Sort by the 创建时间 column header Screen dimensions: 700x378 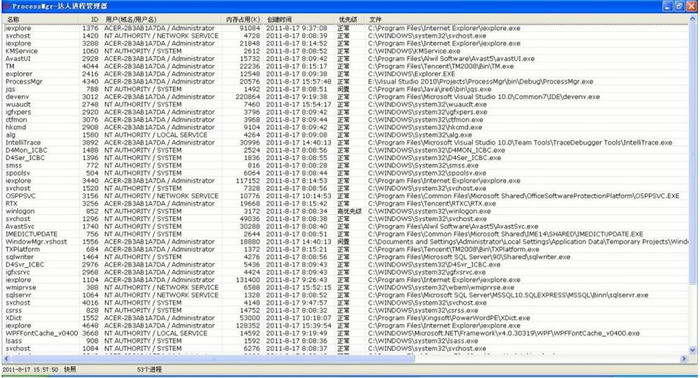[300, 20]
